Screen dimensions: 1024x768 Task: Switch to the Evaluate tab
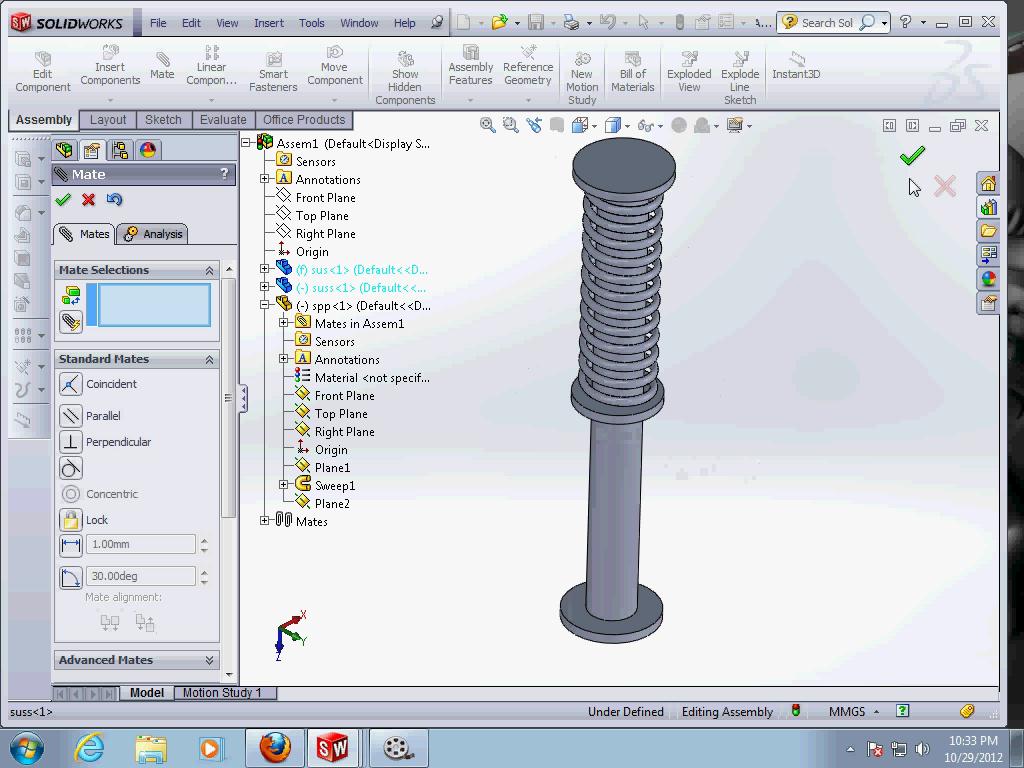[223, 120]
